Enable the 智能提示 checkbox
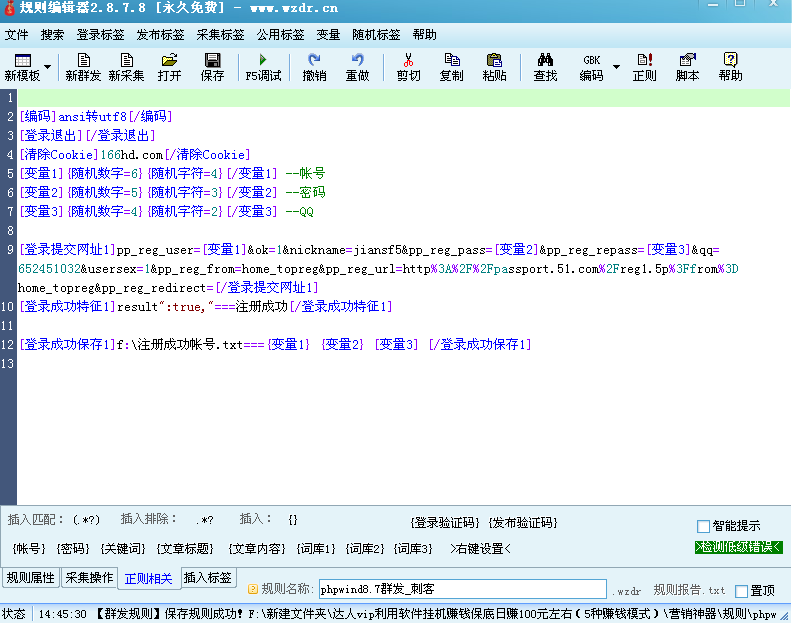 703,526
